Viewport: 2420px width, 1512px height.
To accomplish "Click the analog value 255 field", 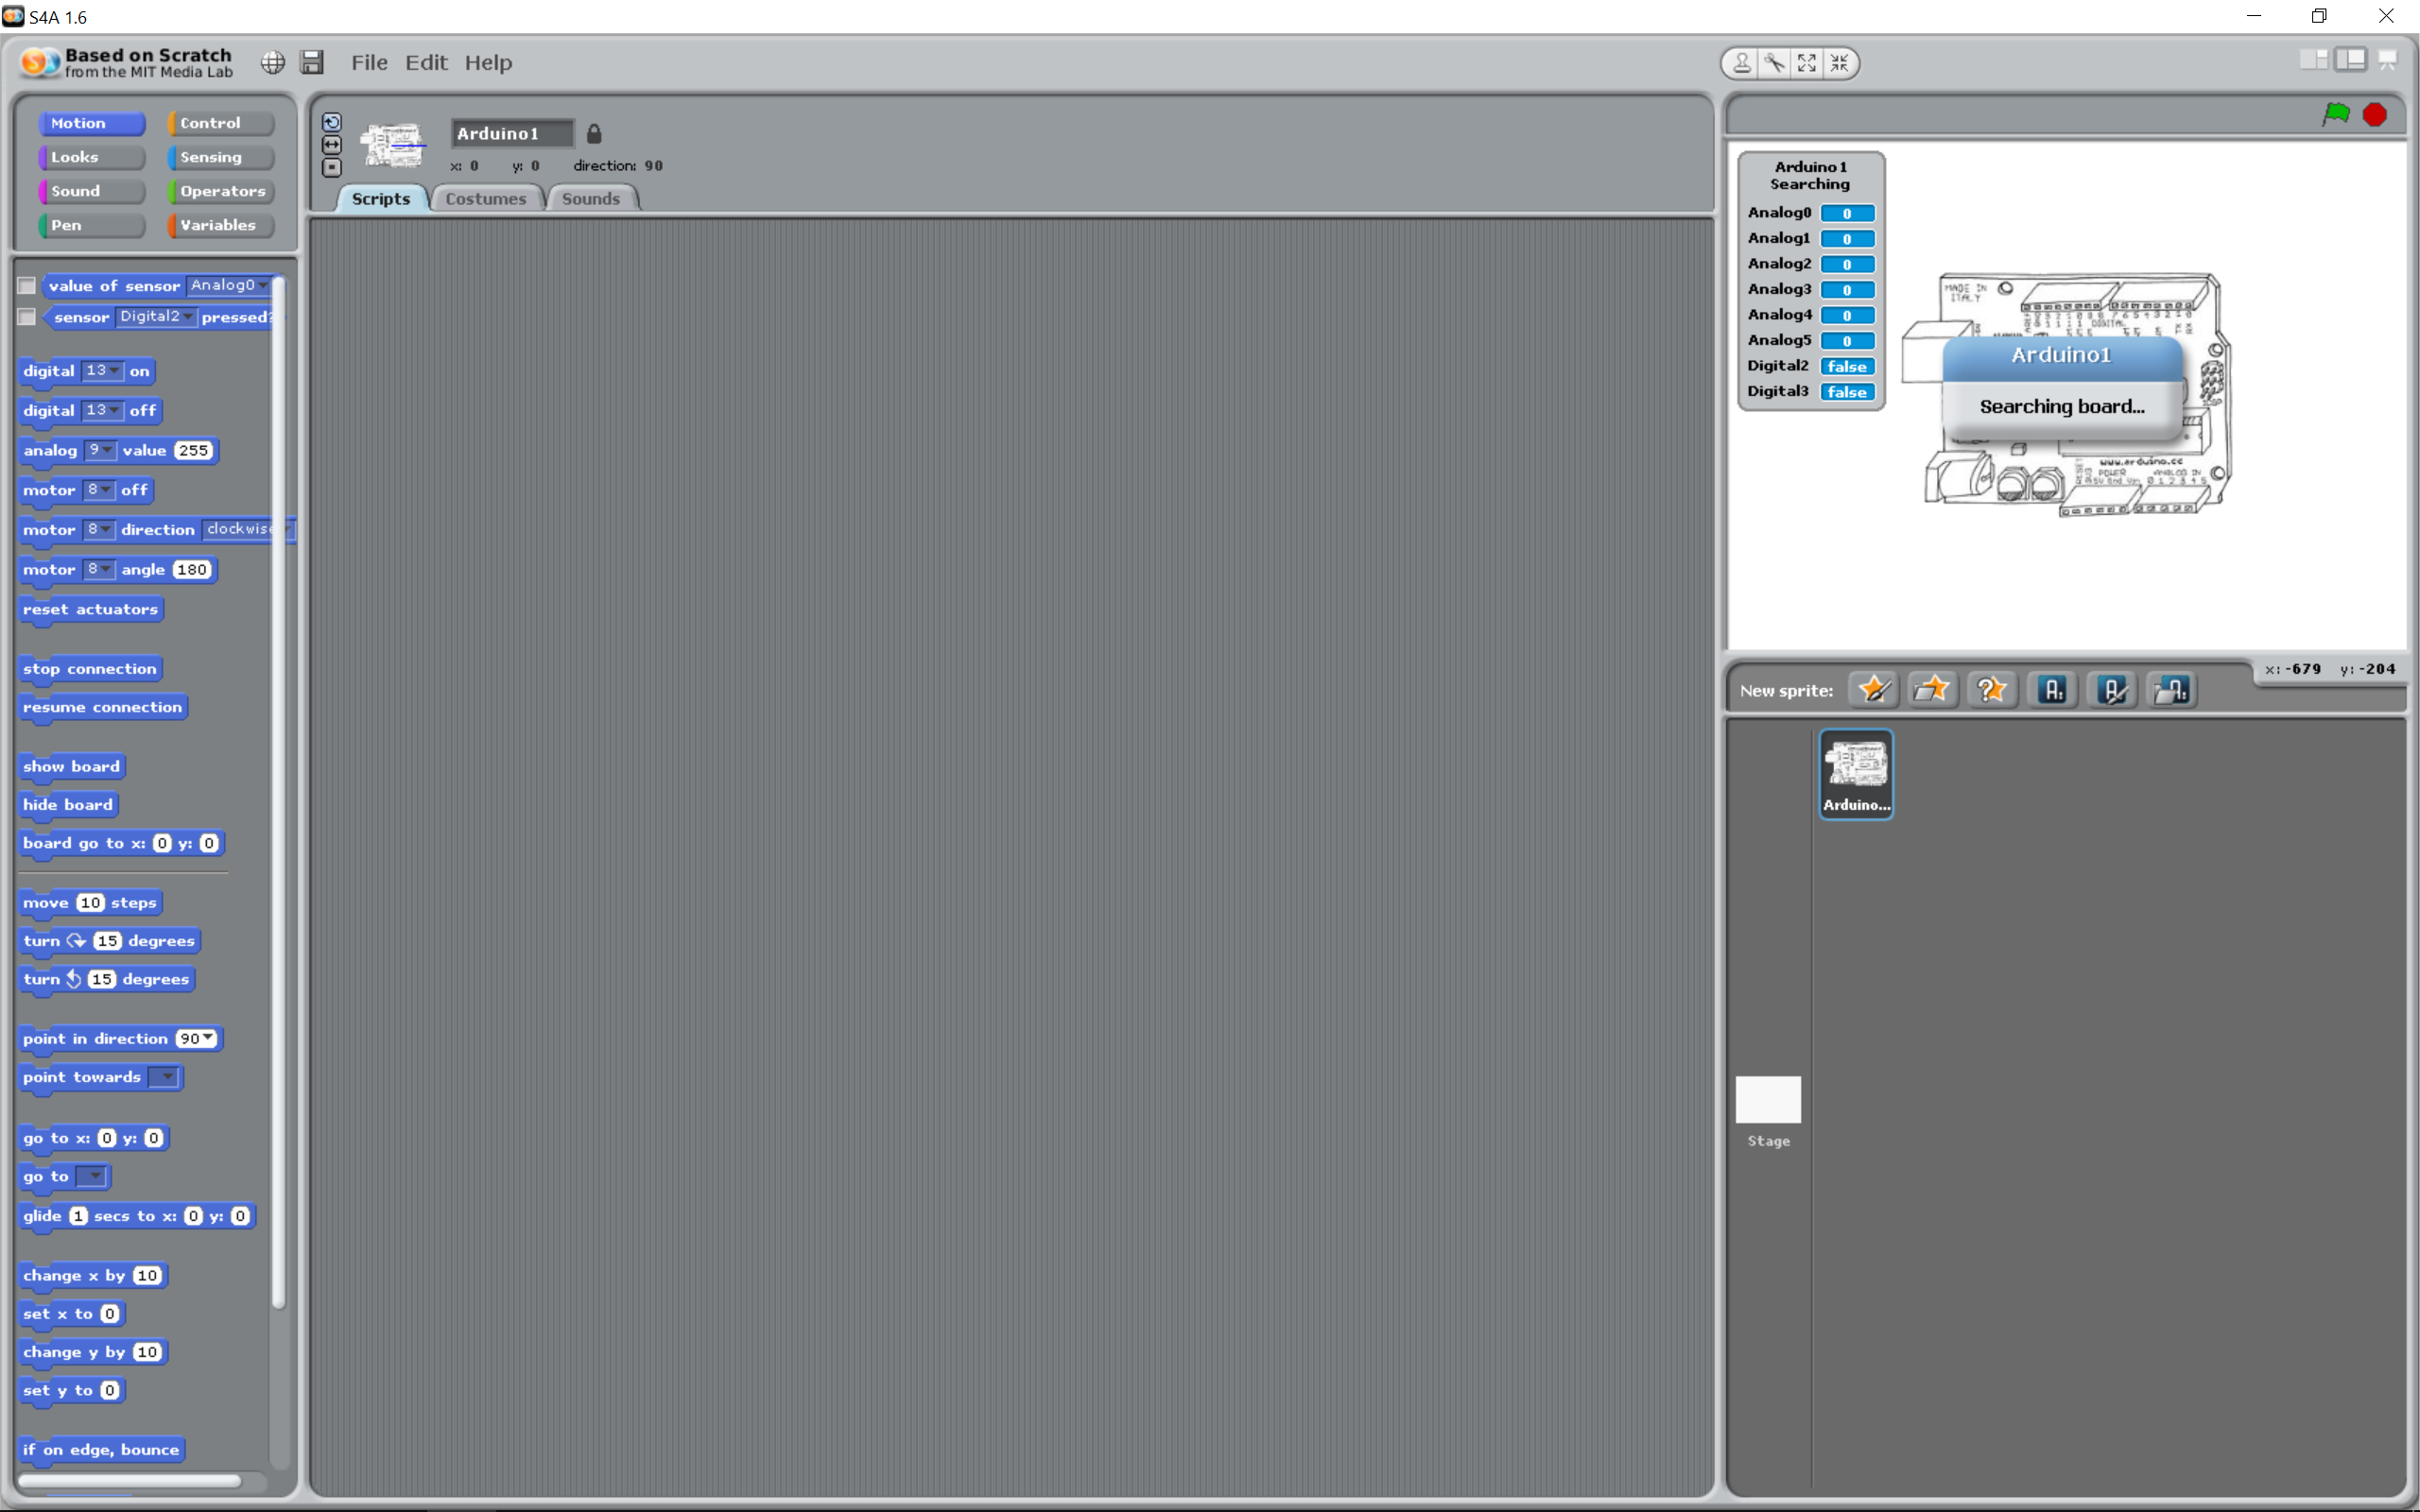I will pos(193,450).
